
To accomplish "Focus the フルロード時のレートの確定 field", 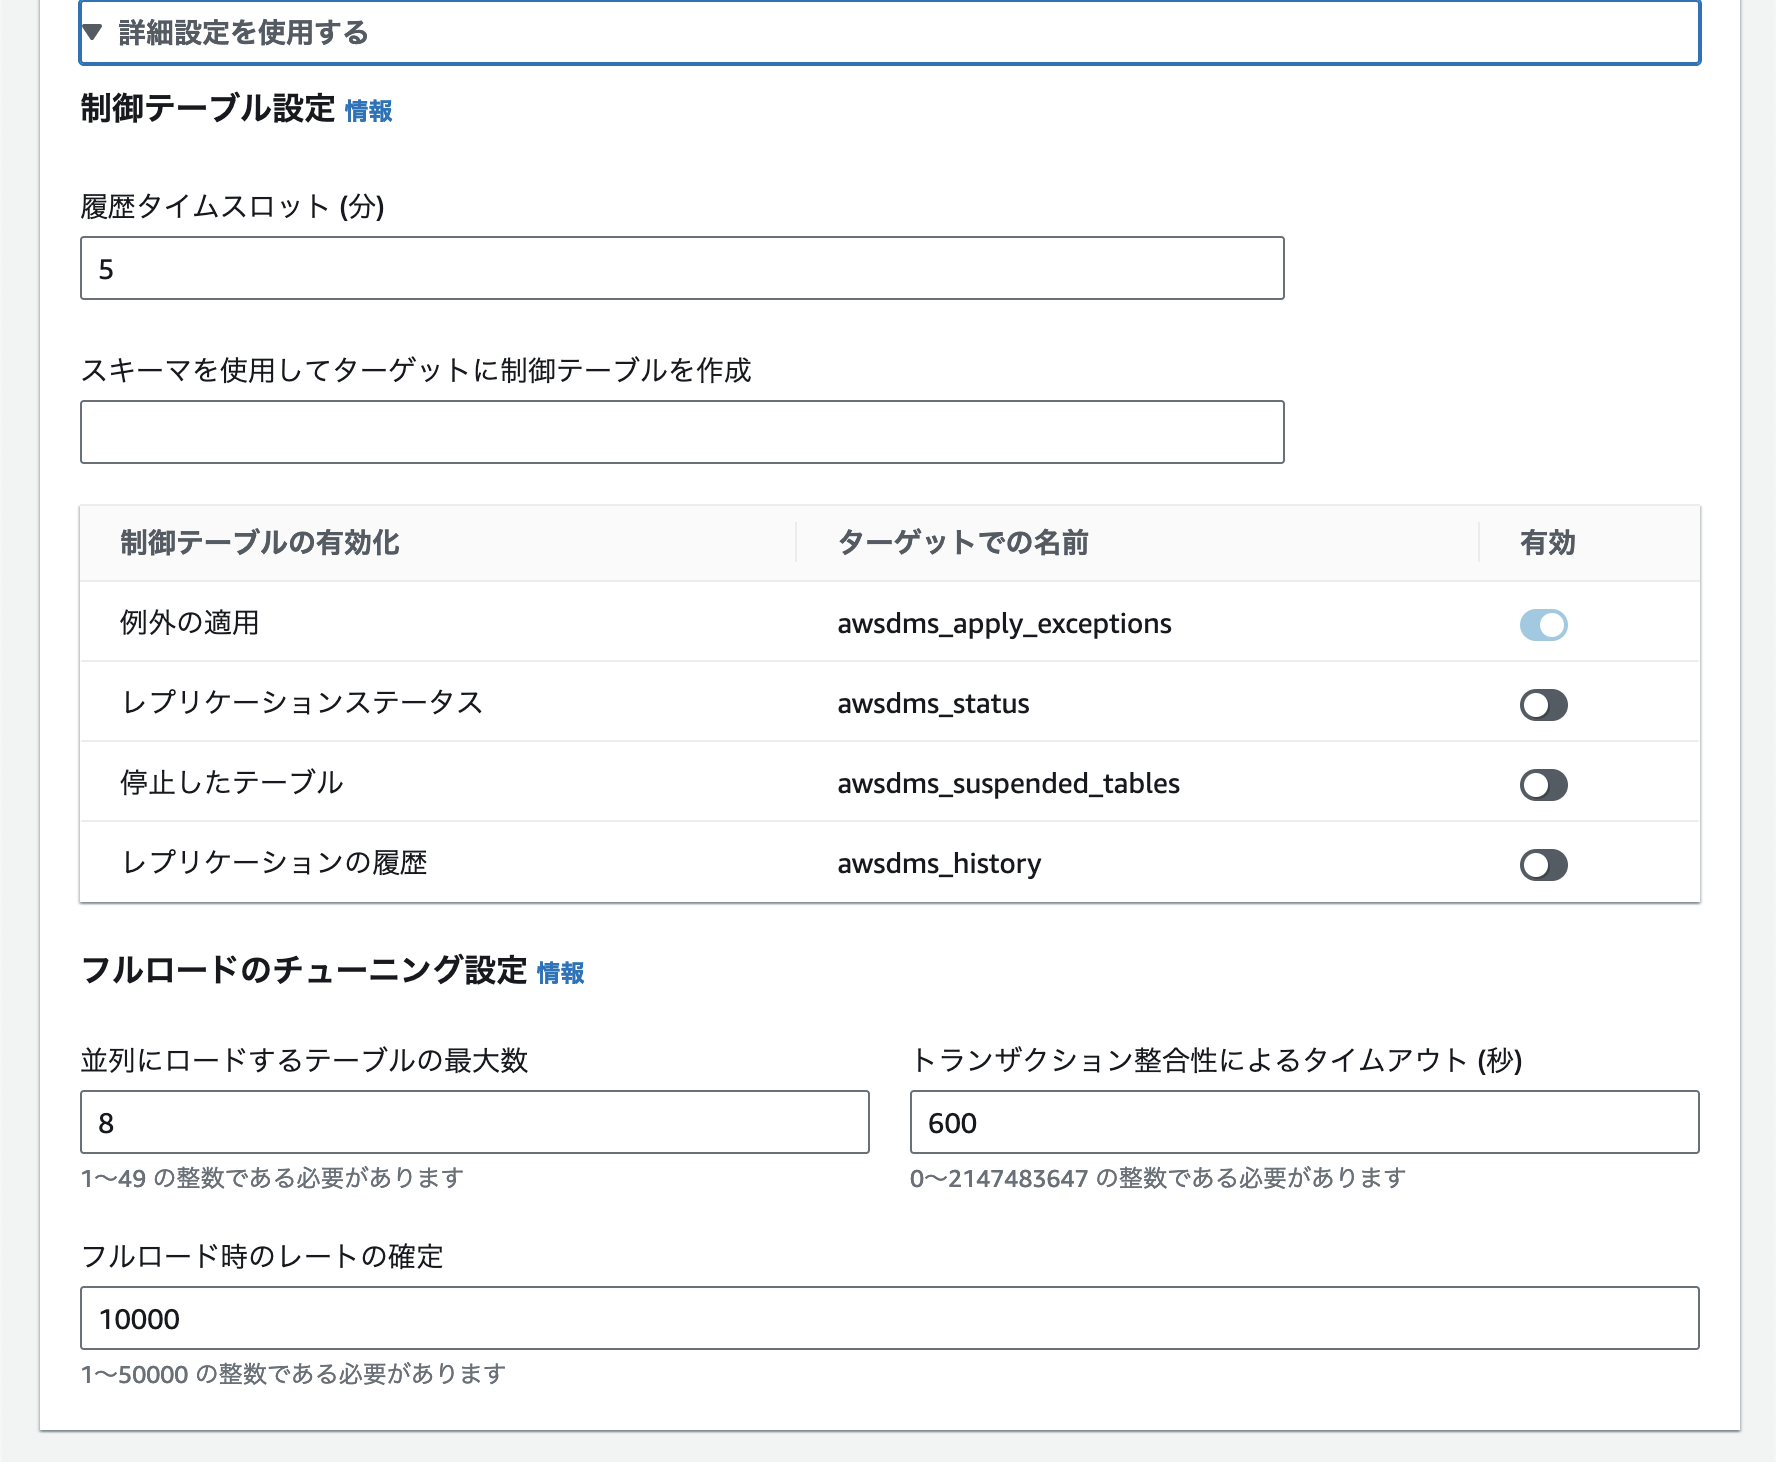I will coord(889,1318).
